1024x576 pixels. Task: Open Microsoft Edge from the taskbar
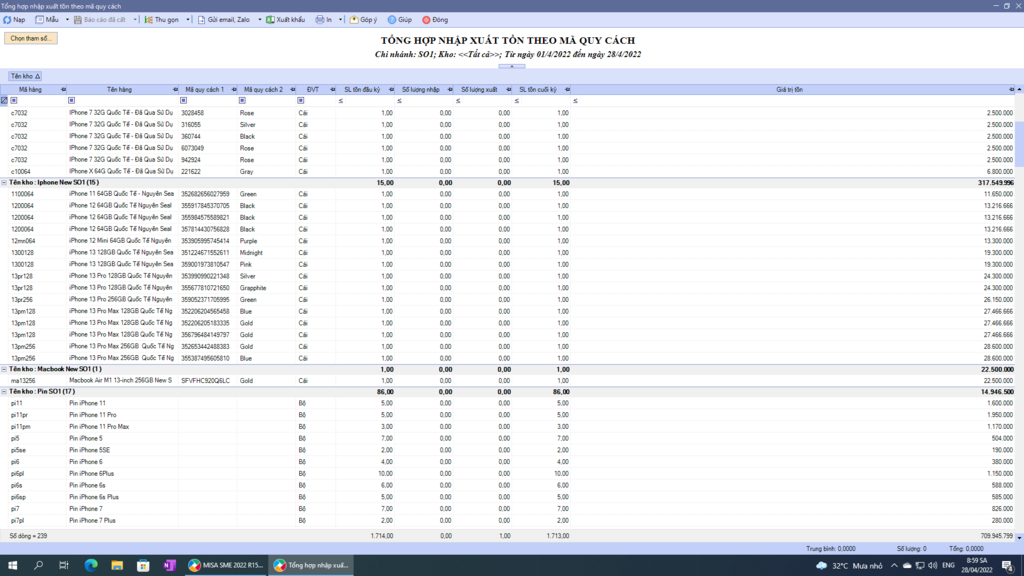pyautogui.click(x=91, y=566)
